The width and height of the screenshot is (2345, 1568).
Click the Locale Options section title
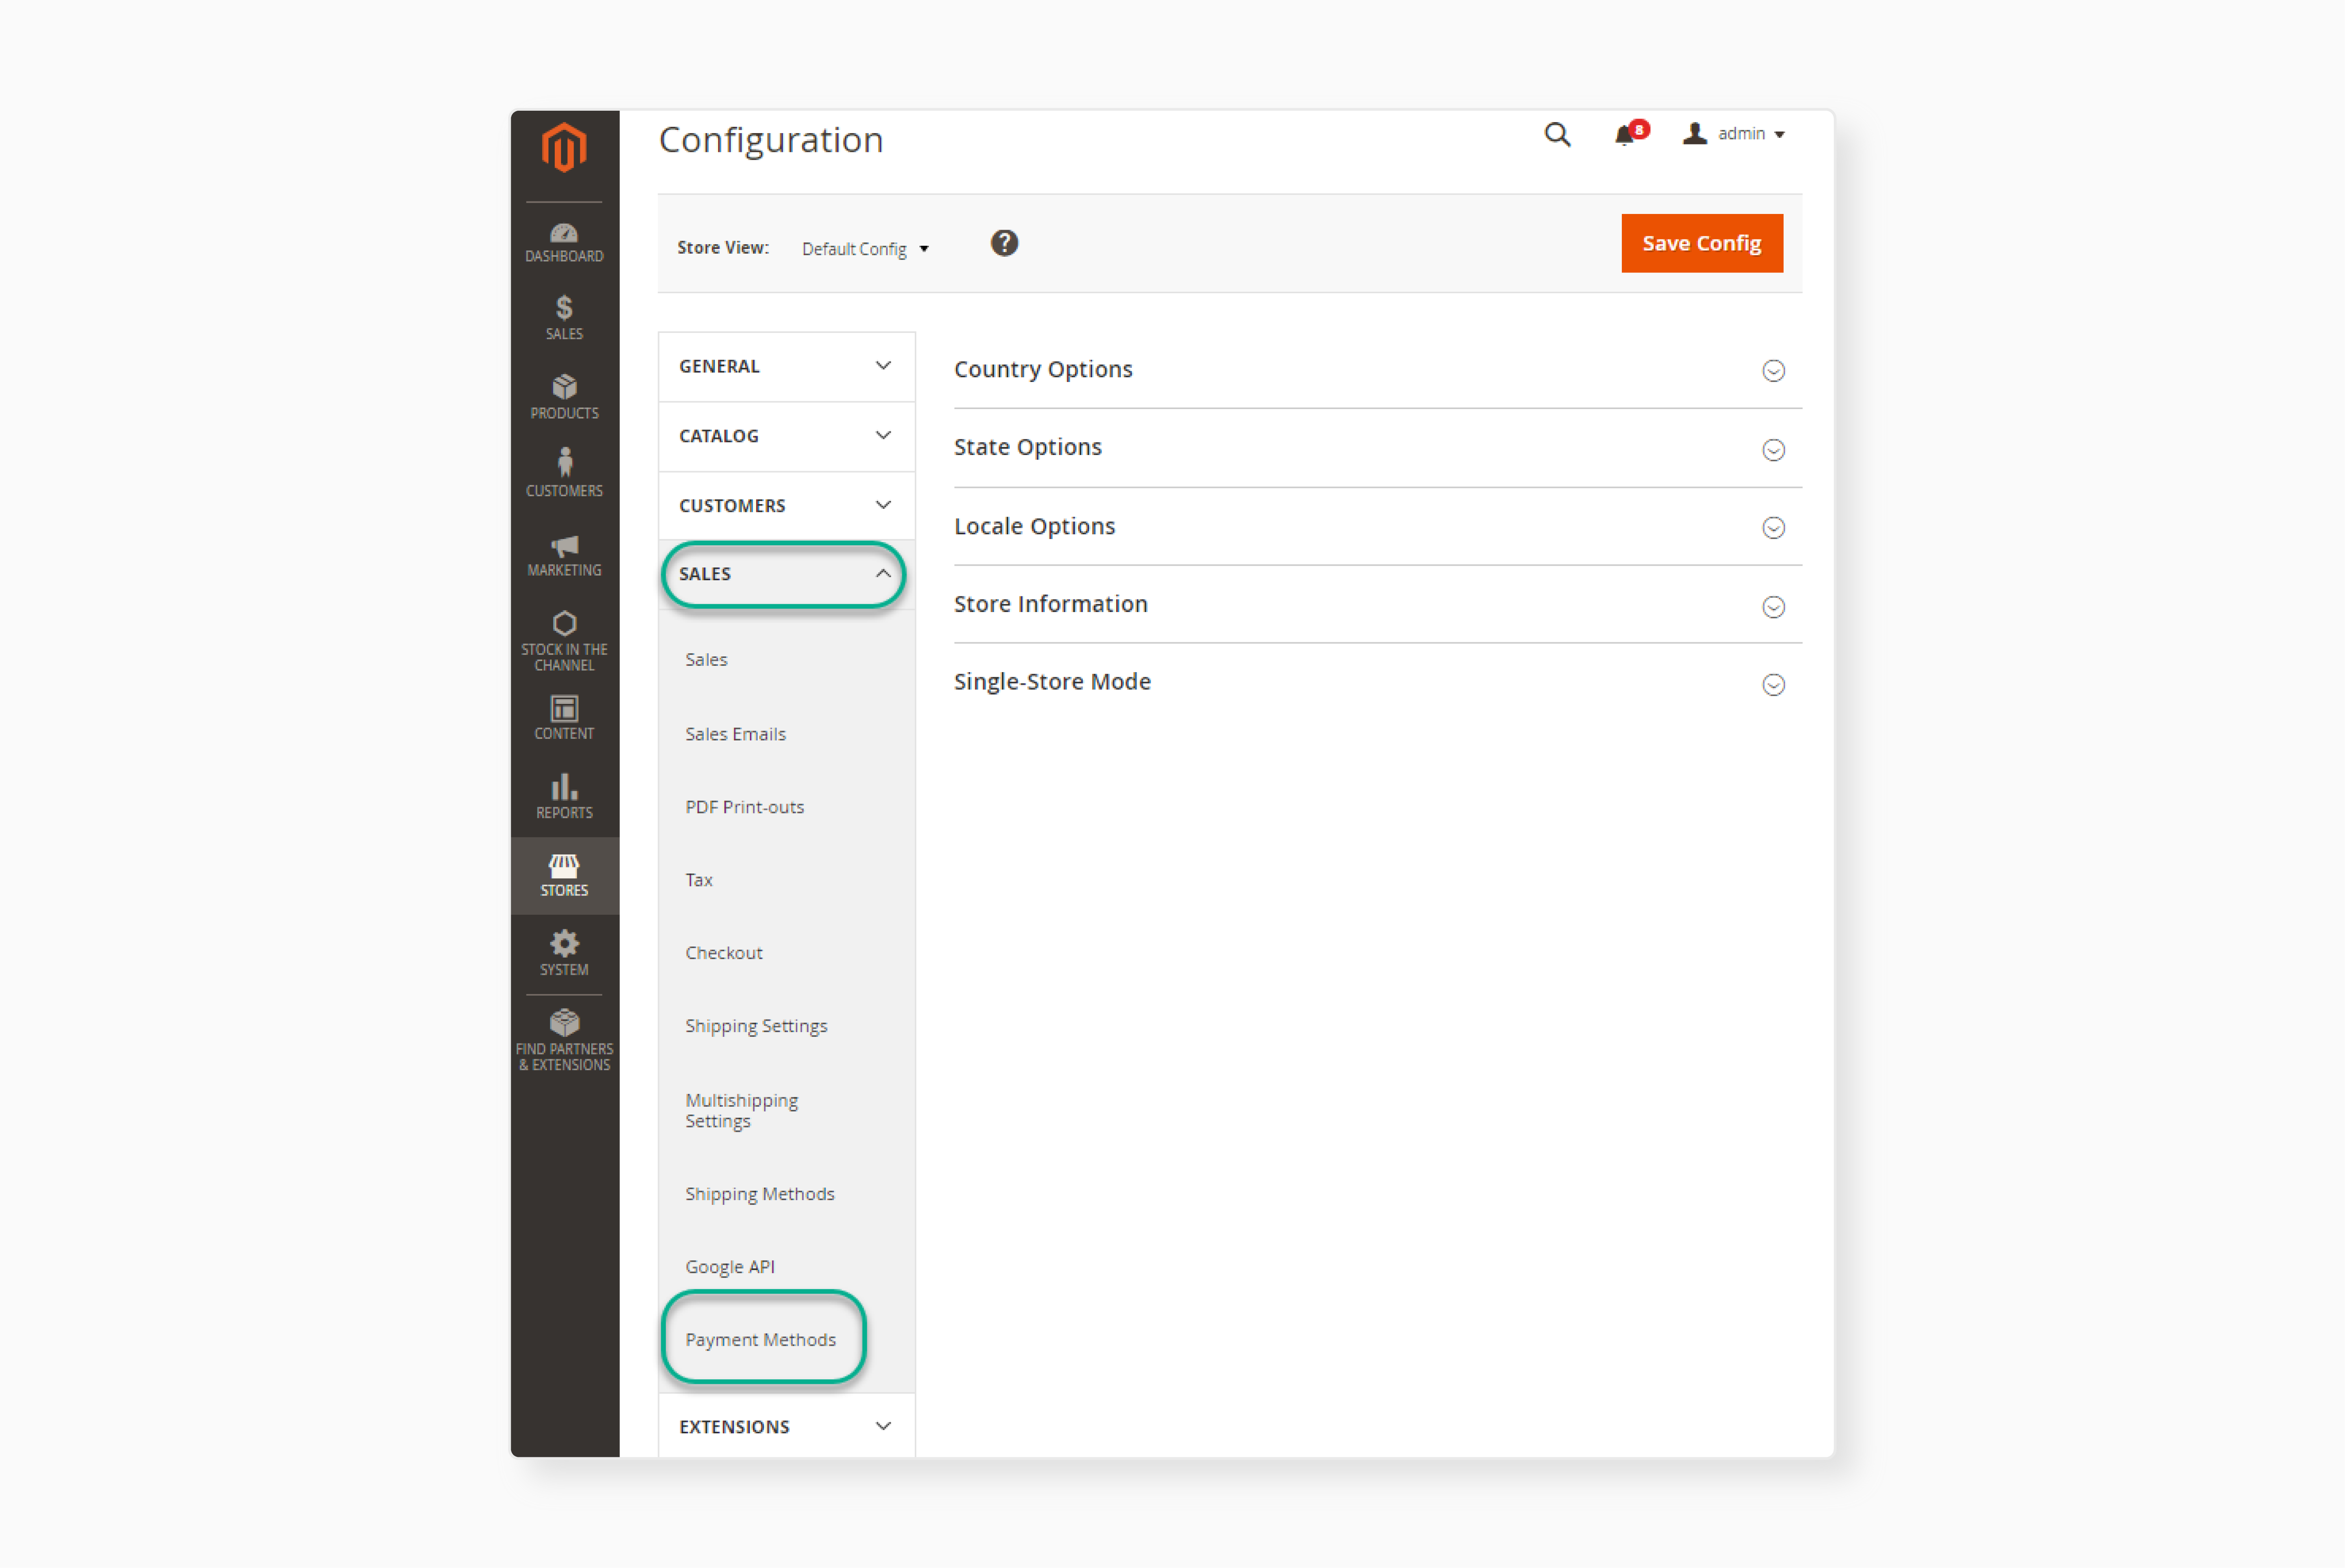pyautogui.click(x=1034, y=526)
